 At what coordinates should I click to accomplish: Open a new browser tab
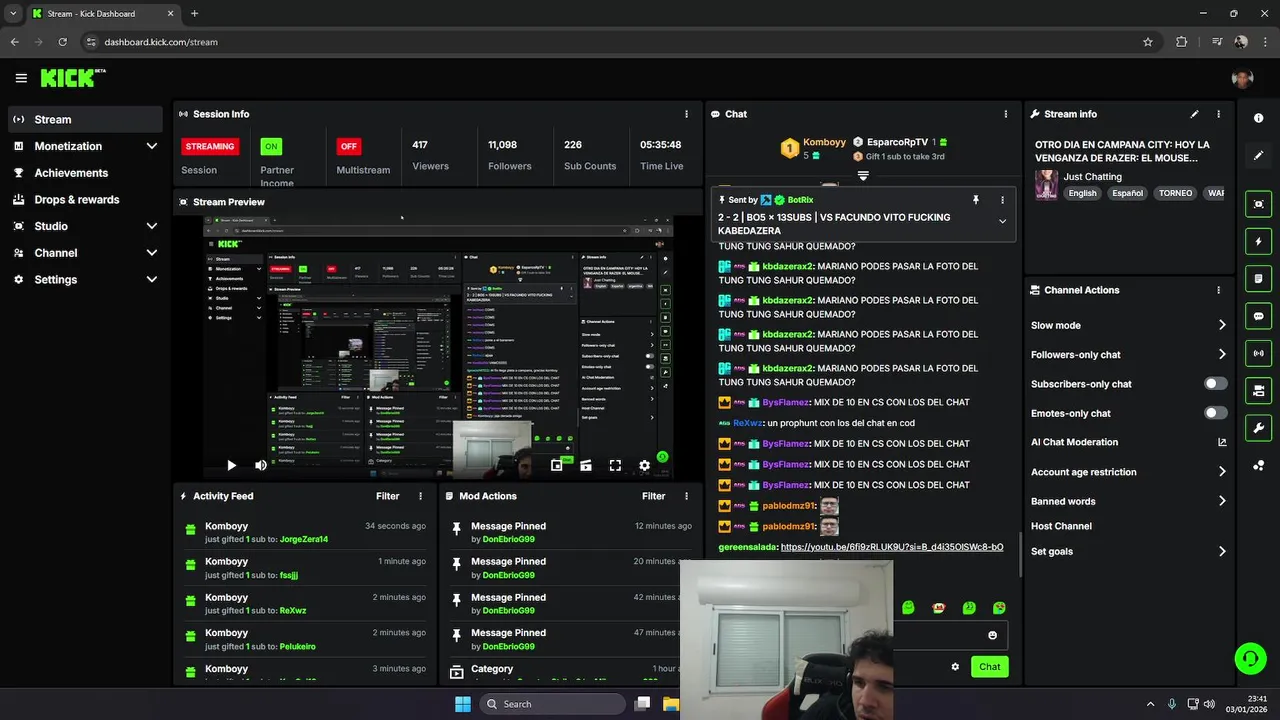click(194, 13)
